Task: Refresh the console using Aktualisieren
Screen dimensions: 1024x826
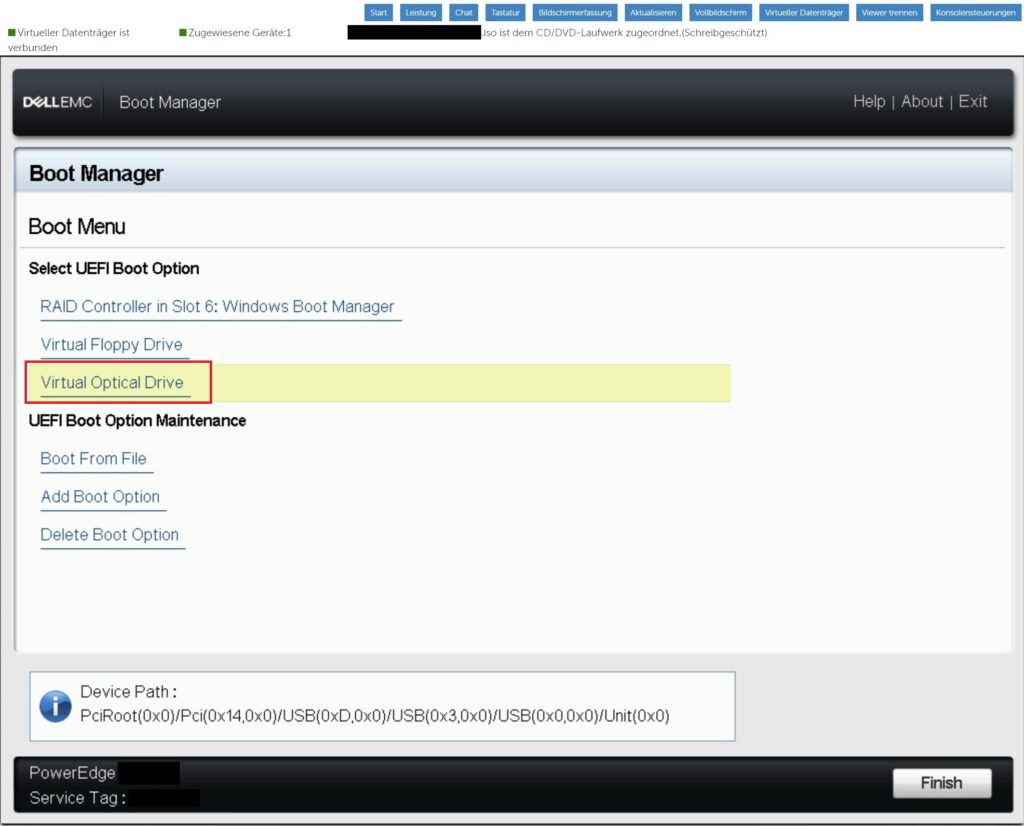Action: pyautogui.click(x=652, y=12)
